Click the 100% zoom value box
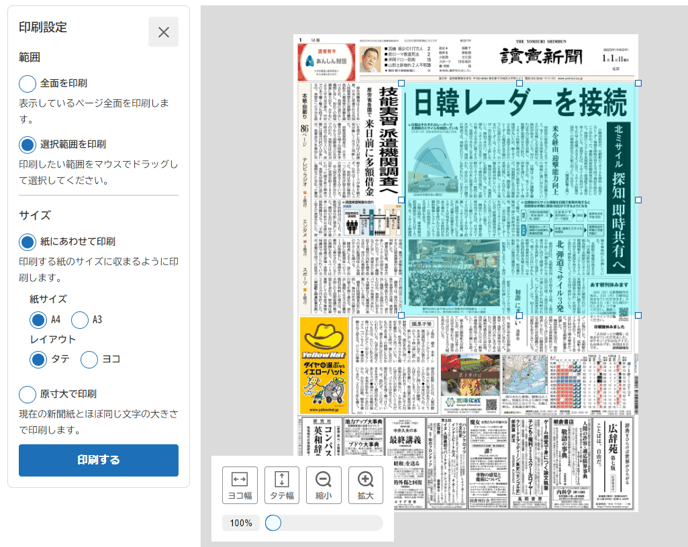This screenshot has height=547, width=688. click(x=241, y=523)
